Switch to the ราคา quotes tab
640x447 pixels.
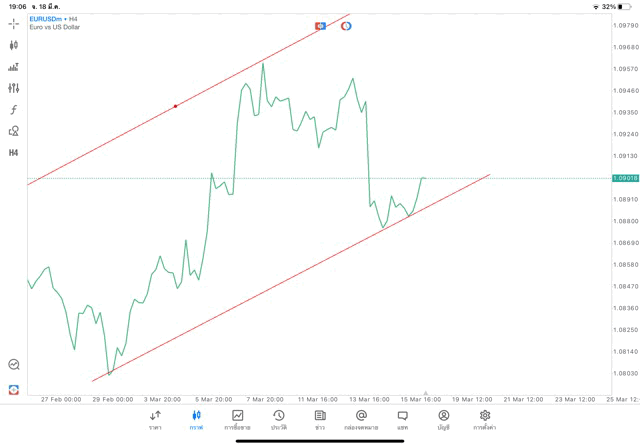click(155, 419)
